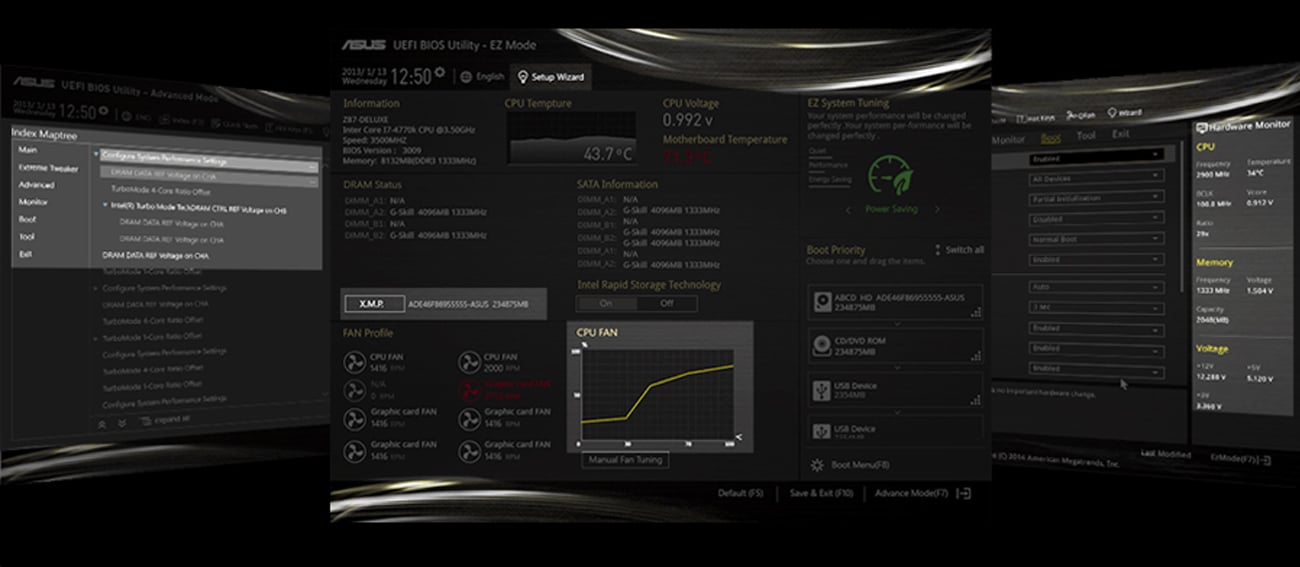Select the Energy Saving tuning mode
Image resolution: width=1300 pixels, height=567 pixels.
830,179
